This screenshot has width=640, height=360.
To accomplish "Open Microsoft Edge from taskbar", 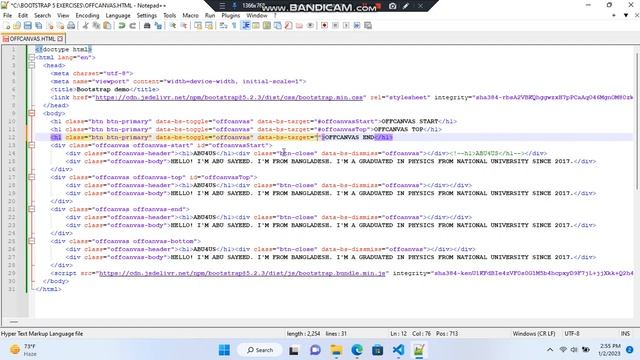I will [x=357, y=350].
